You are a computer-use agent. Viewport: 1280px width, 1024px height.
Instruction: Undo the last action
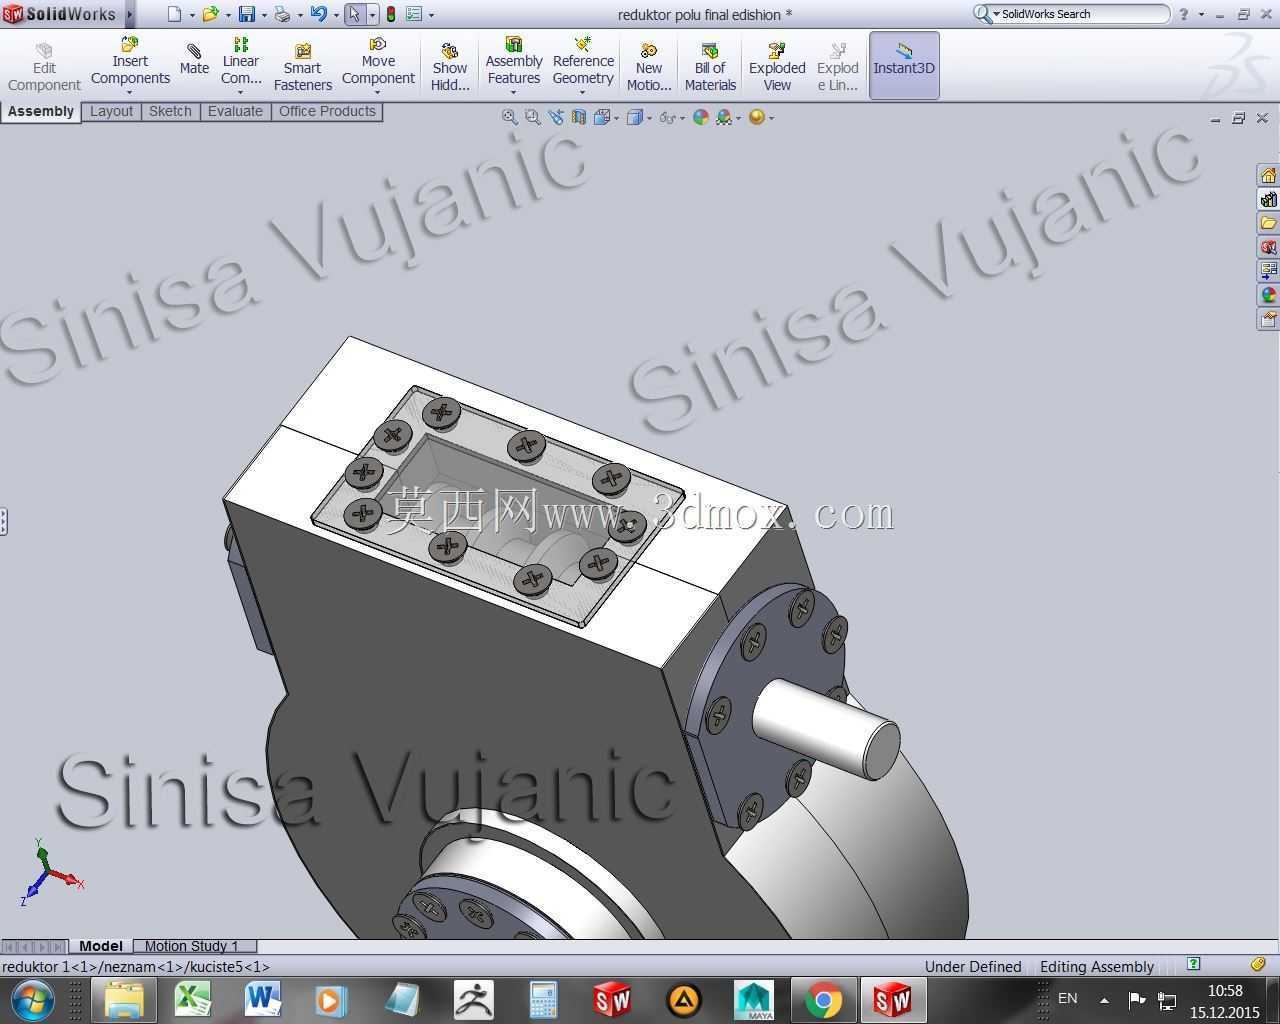click(318, 14)
